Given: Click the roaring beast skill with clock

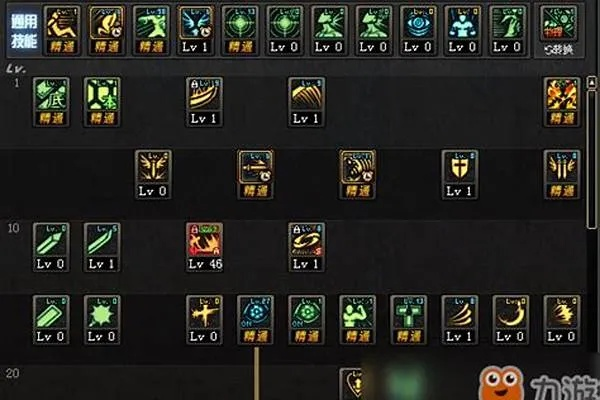Looking at the screenshot, I should click(x=357, y=175).
